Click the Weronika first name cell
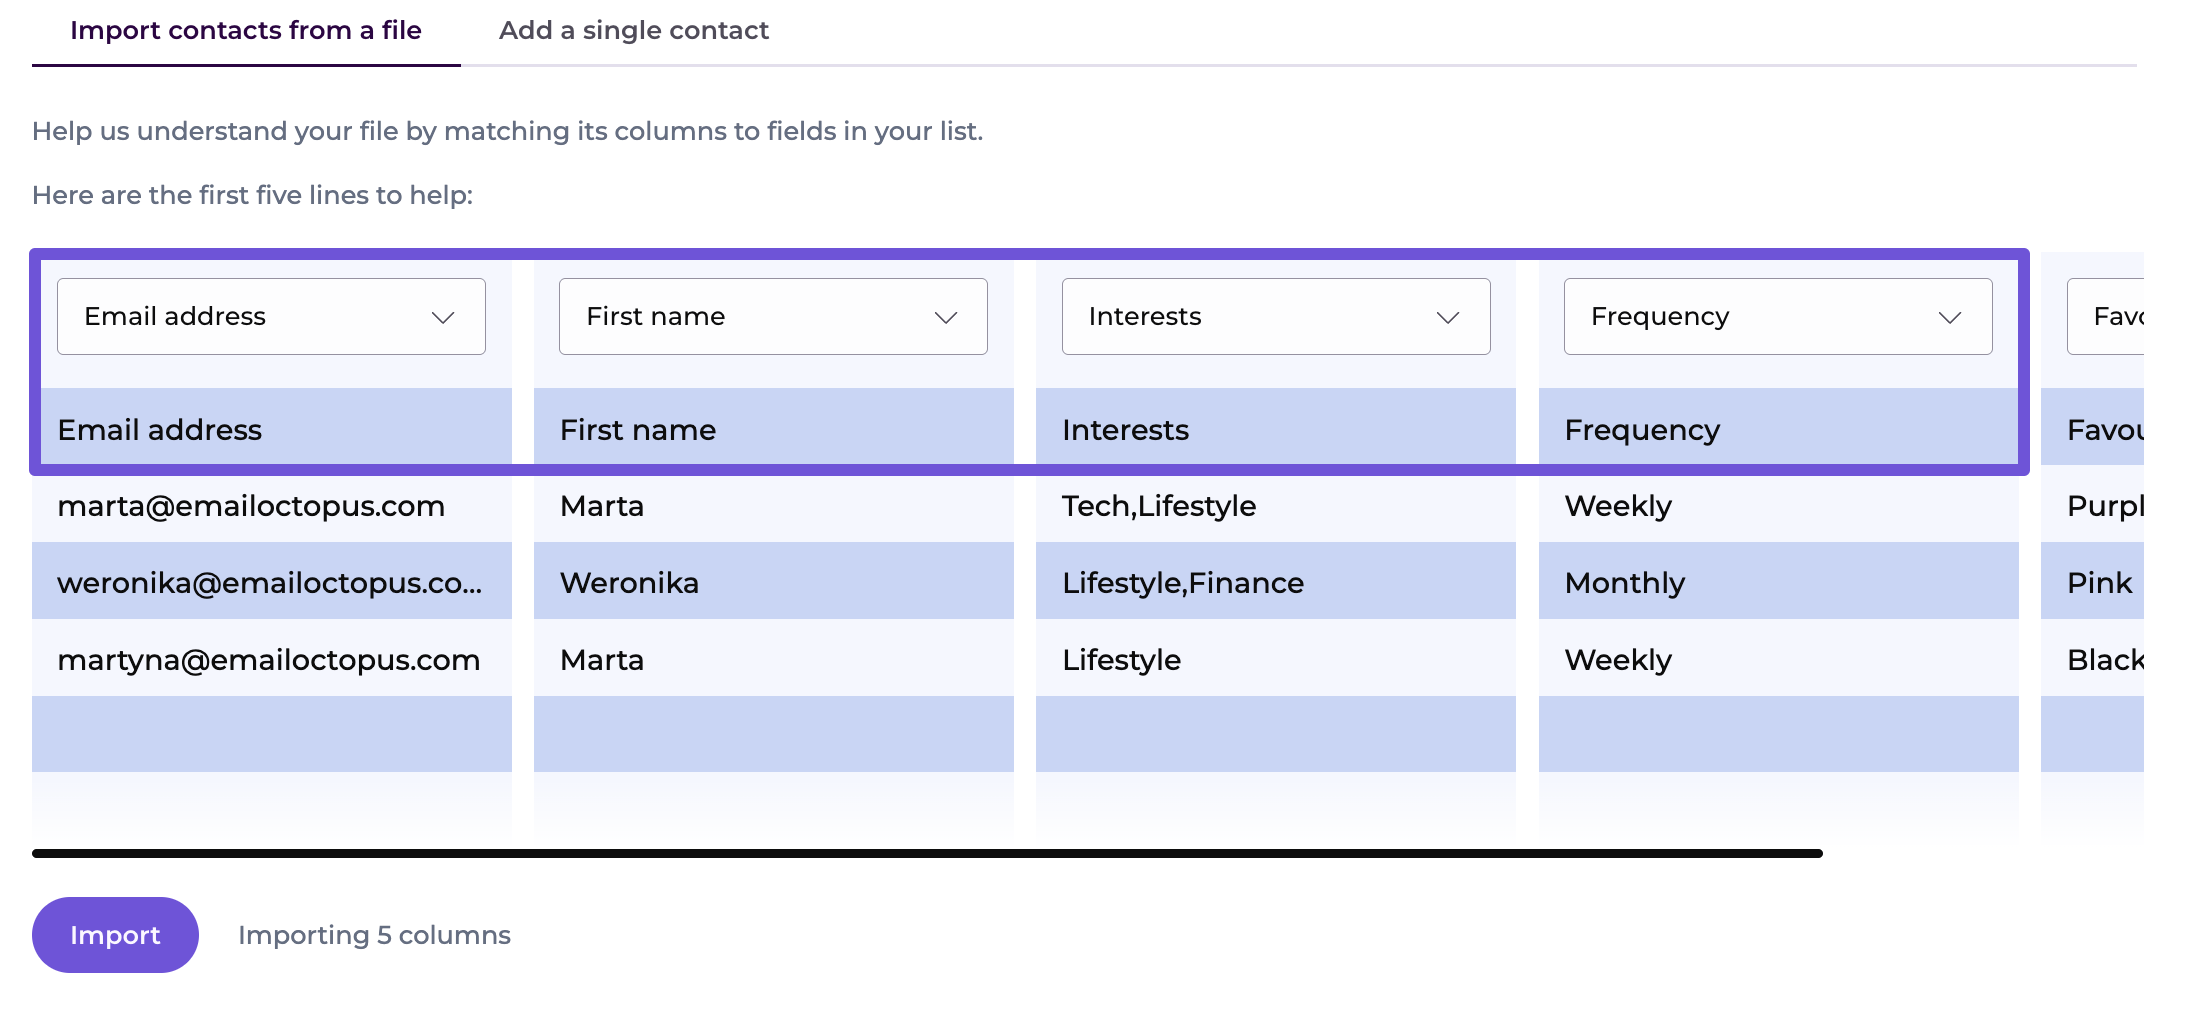 pos(630,583)
